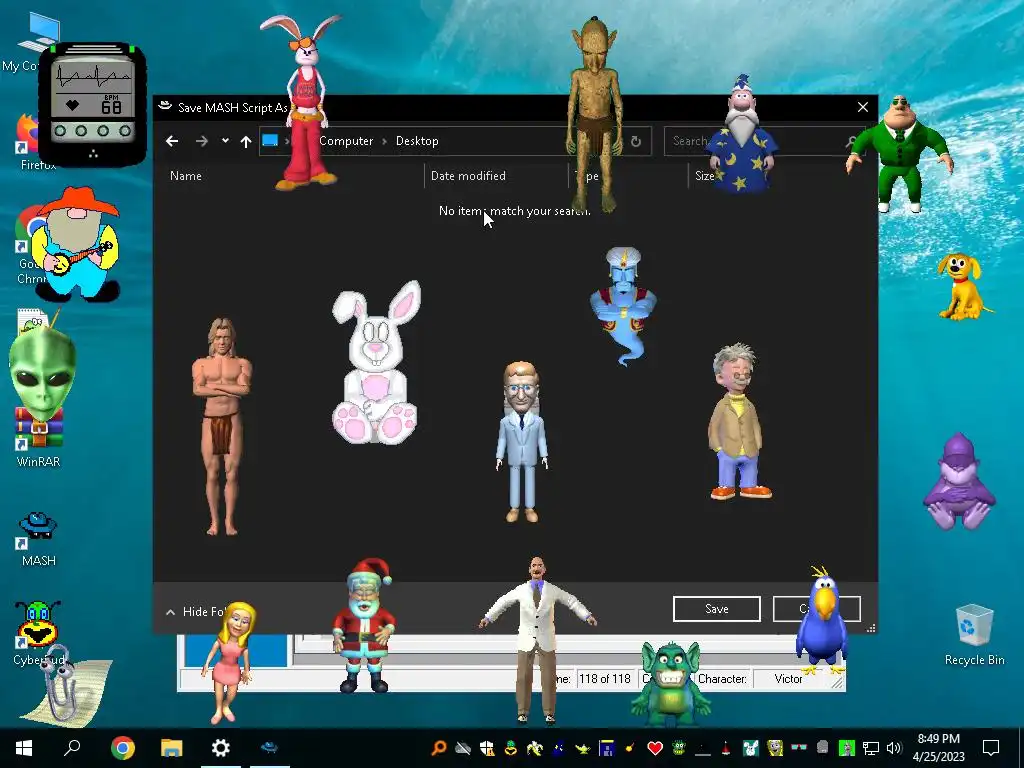Screen dimensions: 1024x768
Task: Launch Google Chrome from the taskbar
Action: 122,748
